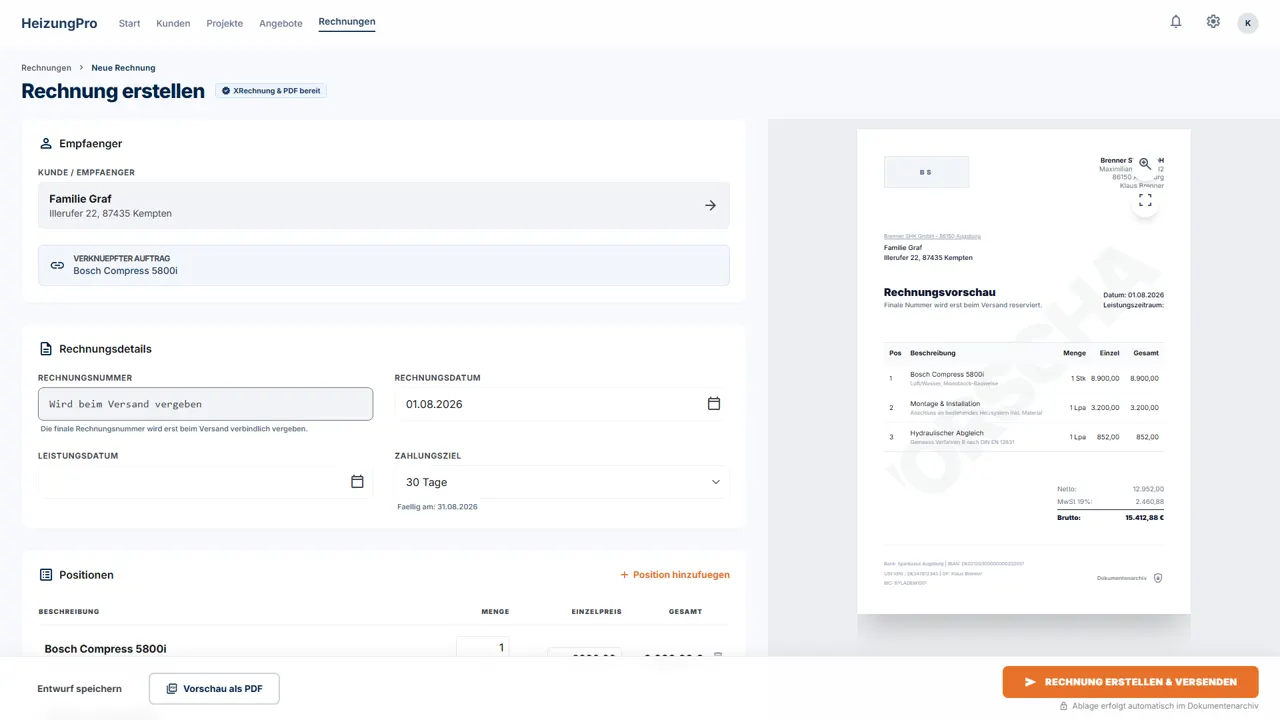Focus the Rechnungsnummer field
Image resolution: width=1280 pixels, height=720 pixels.
pos(205,404)
